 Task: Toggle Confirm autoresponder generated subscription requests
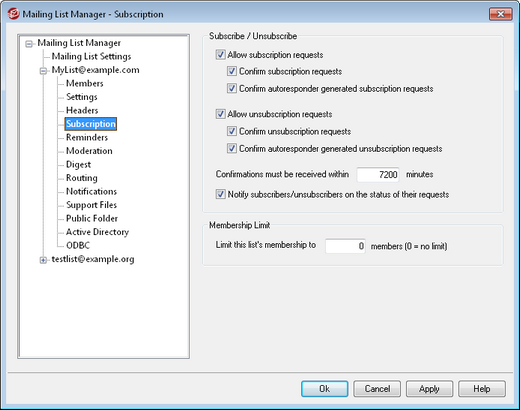(x=232, y=88)
